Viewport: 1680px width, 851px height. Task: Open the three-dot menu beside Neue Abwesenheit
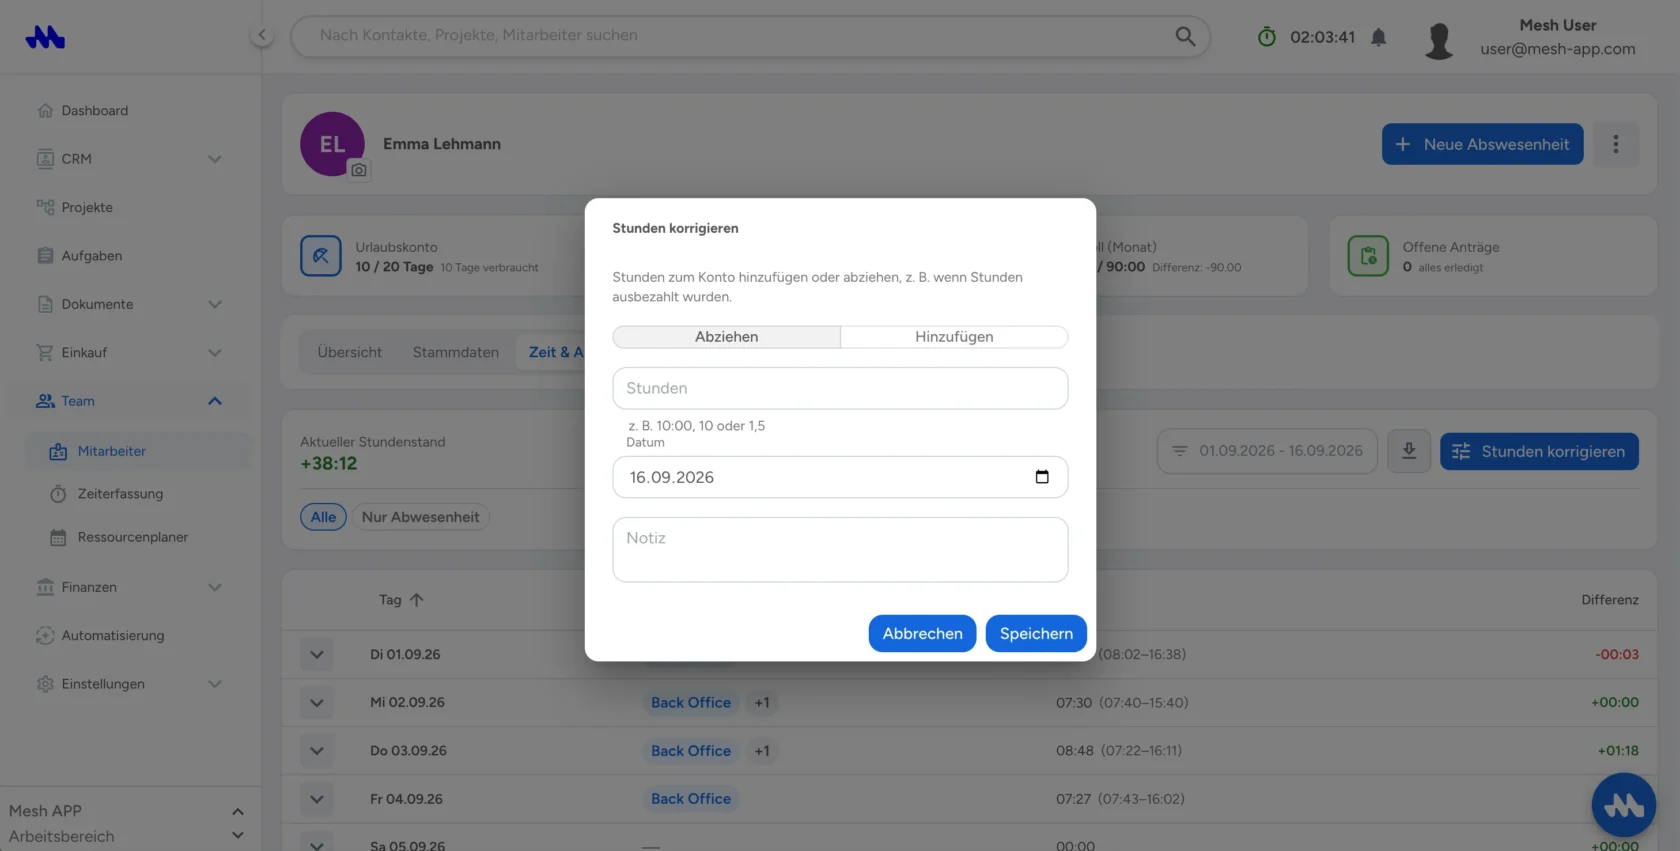click(x=1616, y=144)
